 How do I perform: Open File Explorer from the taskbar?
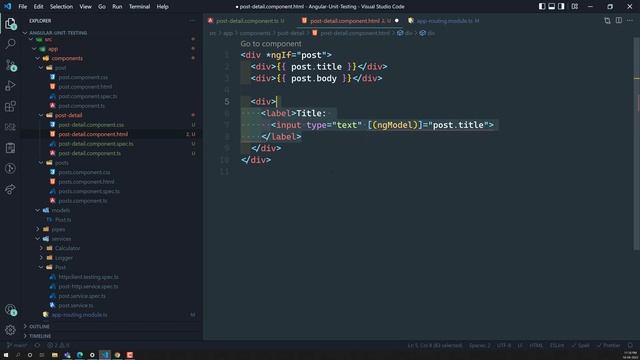pyautogui.click(x=55, y=355)
